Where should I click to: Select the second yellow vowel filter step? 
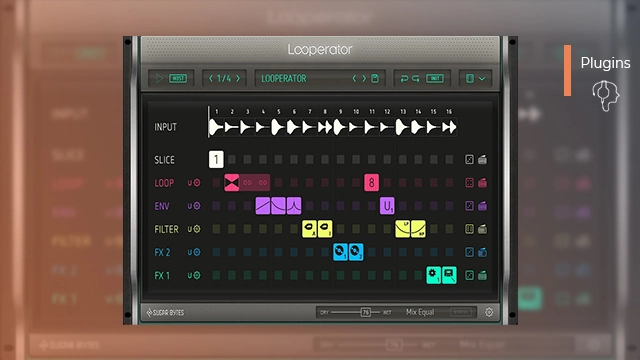point(325,229)
